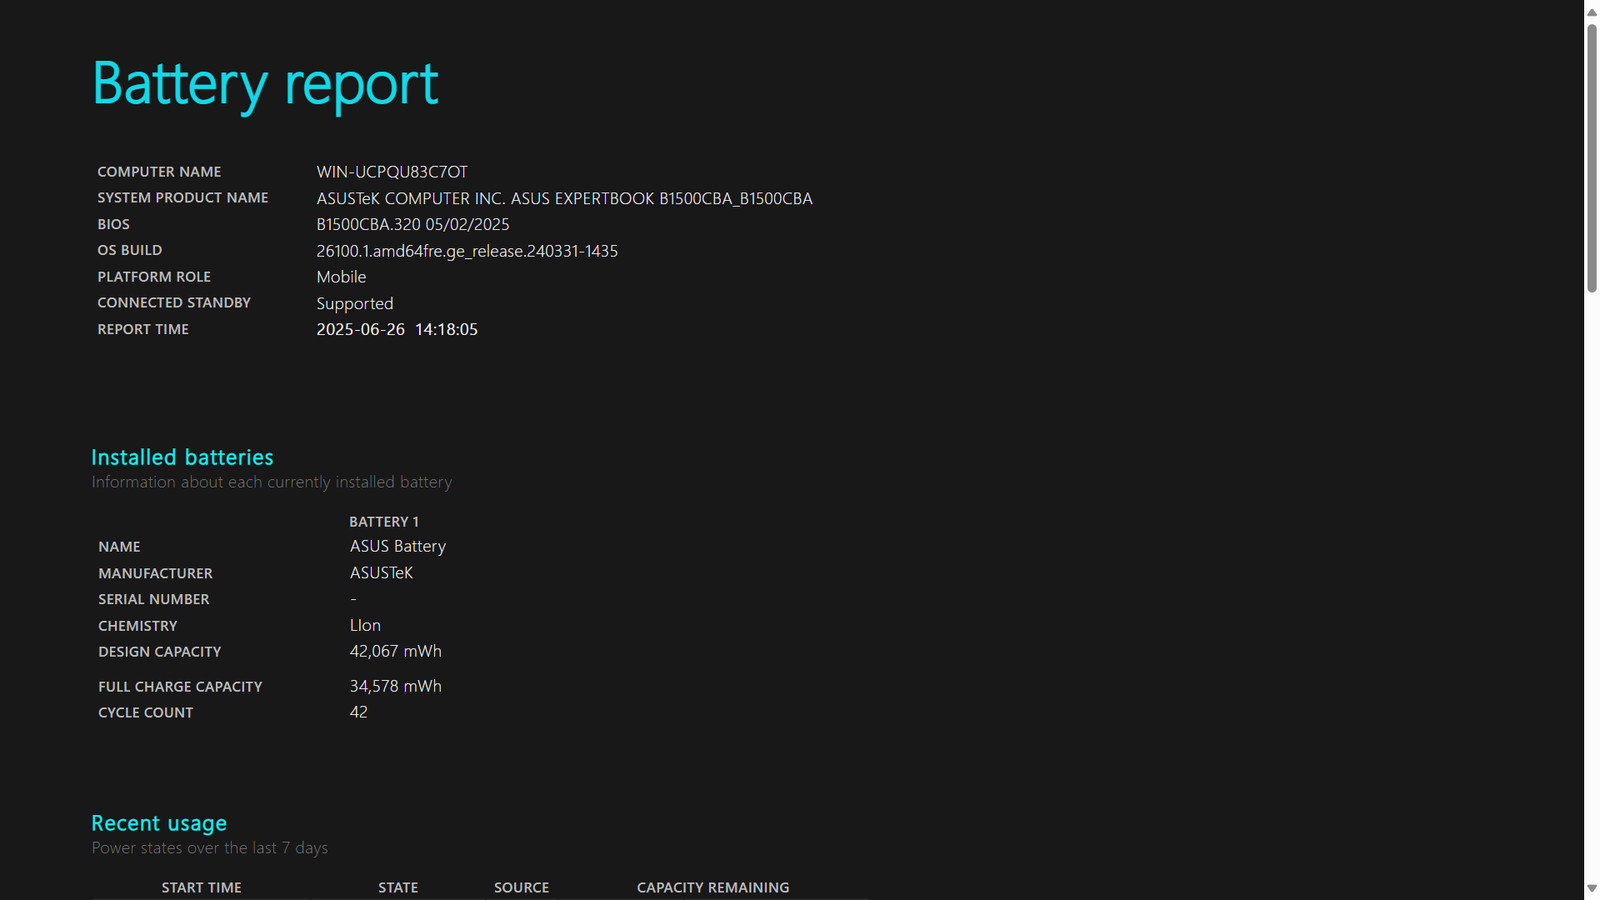
Task: Click the 34,578 mWh full charge value
Action: pos(395,686)
